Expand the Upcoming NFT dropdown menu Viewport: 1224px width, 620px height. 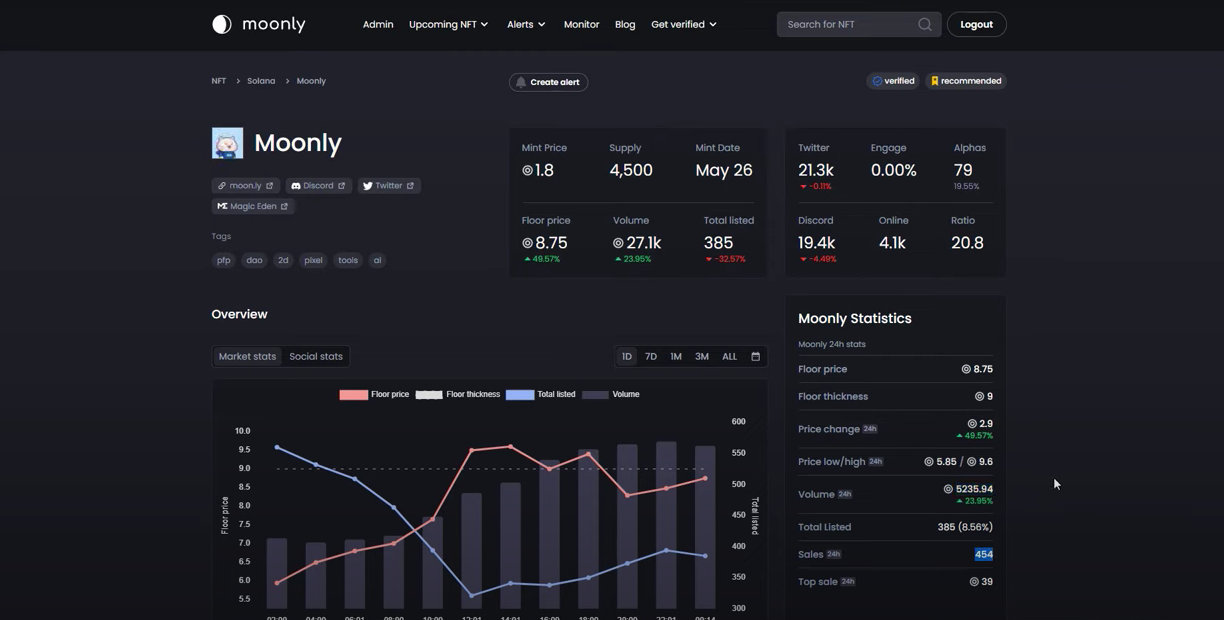449,24
